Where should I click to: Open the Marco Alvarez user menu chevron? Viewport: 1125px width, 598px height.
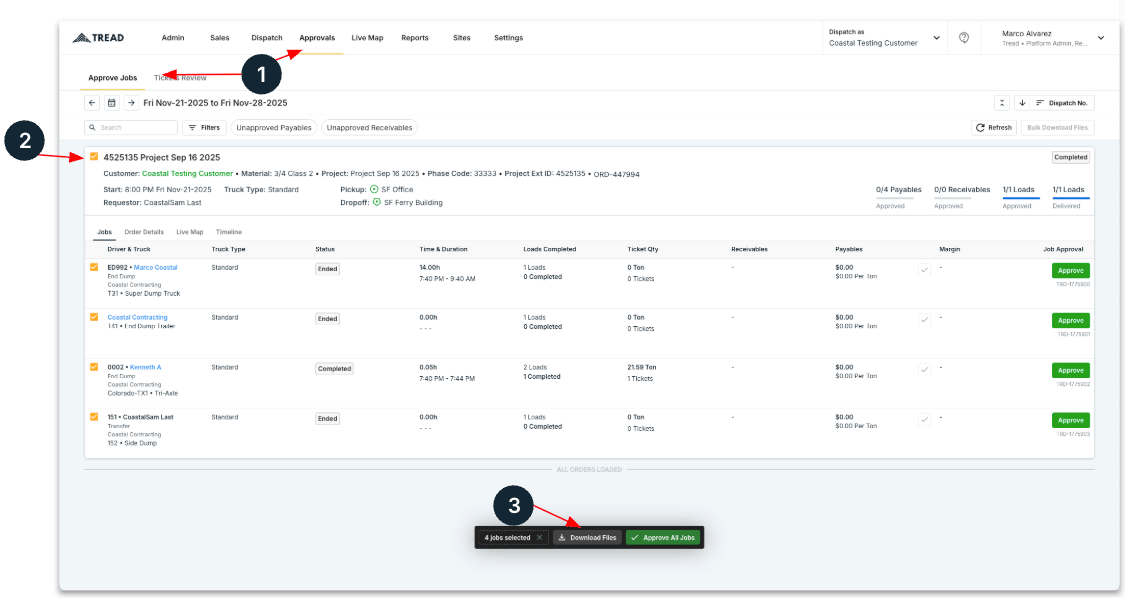(1101, 38)
